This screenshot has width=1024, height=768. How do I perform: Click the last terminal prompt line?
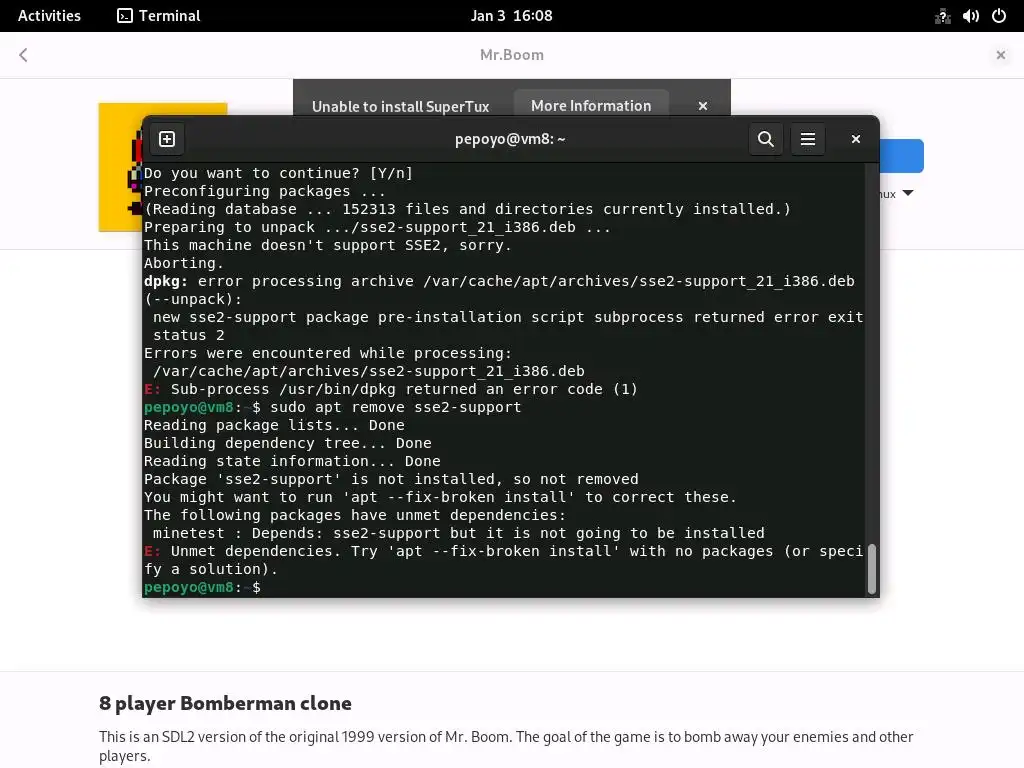tap(202, 587)
